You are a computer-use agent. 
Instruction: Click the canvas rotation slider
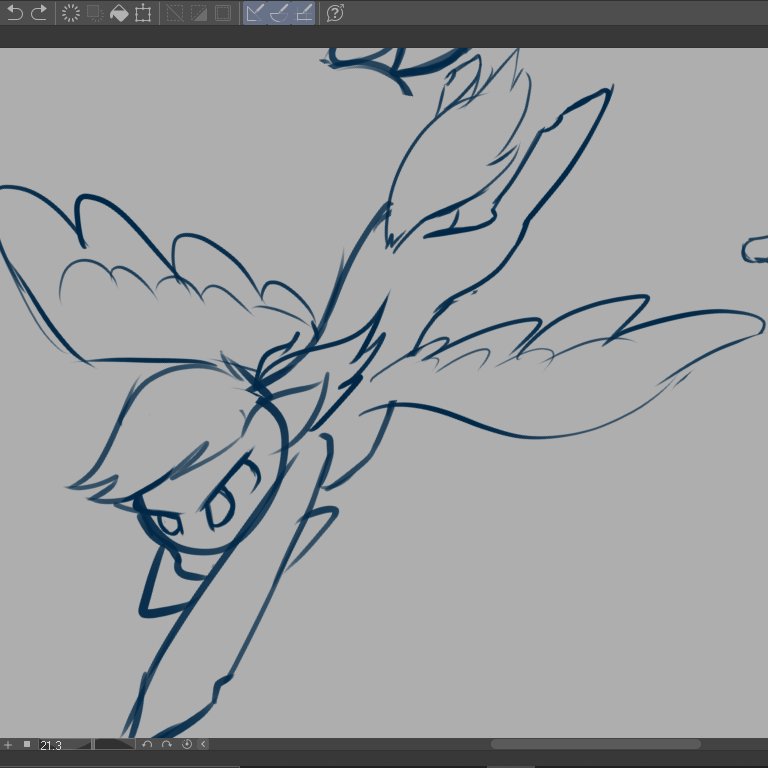114,744
